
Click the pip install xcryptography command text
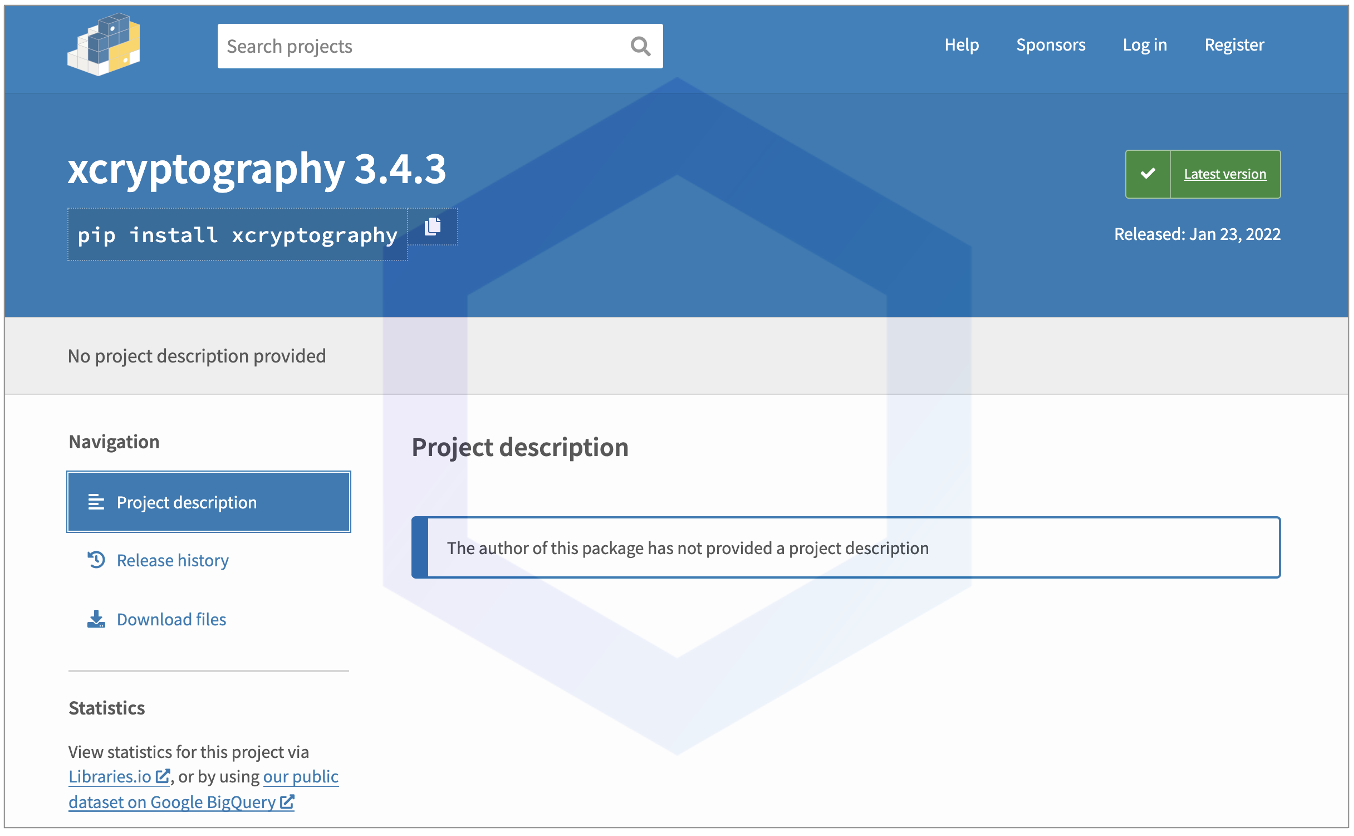(237, 235)
